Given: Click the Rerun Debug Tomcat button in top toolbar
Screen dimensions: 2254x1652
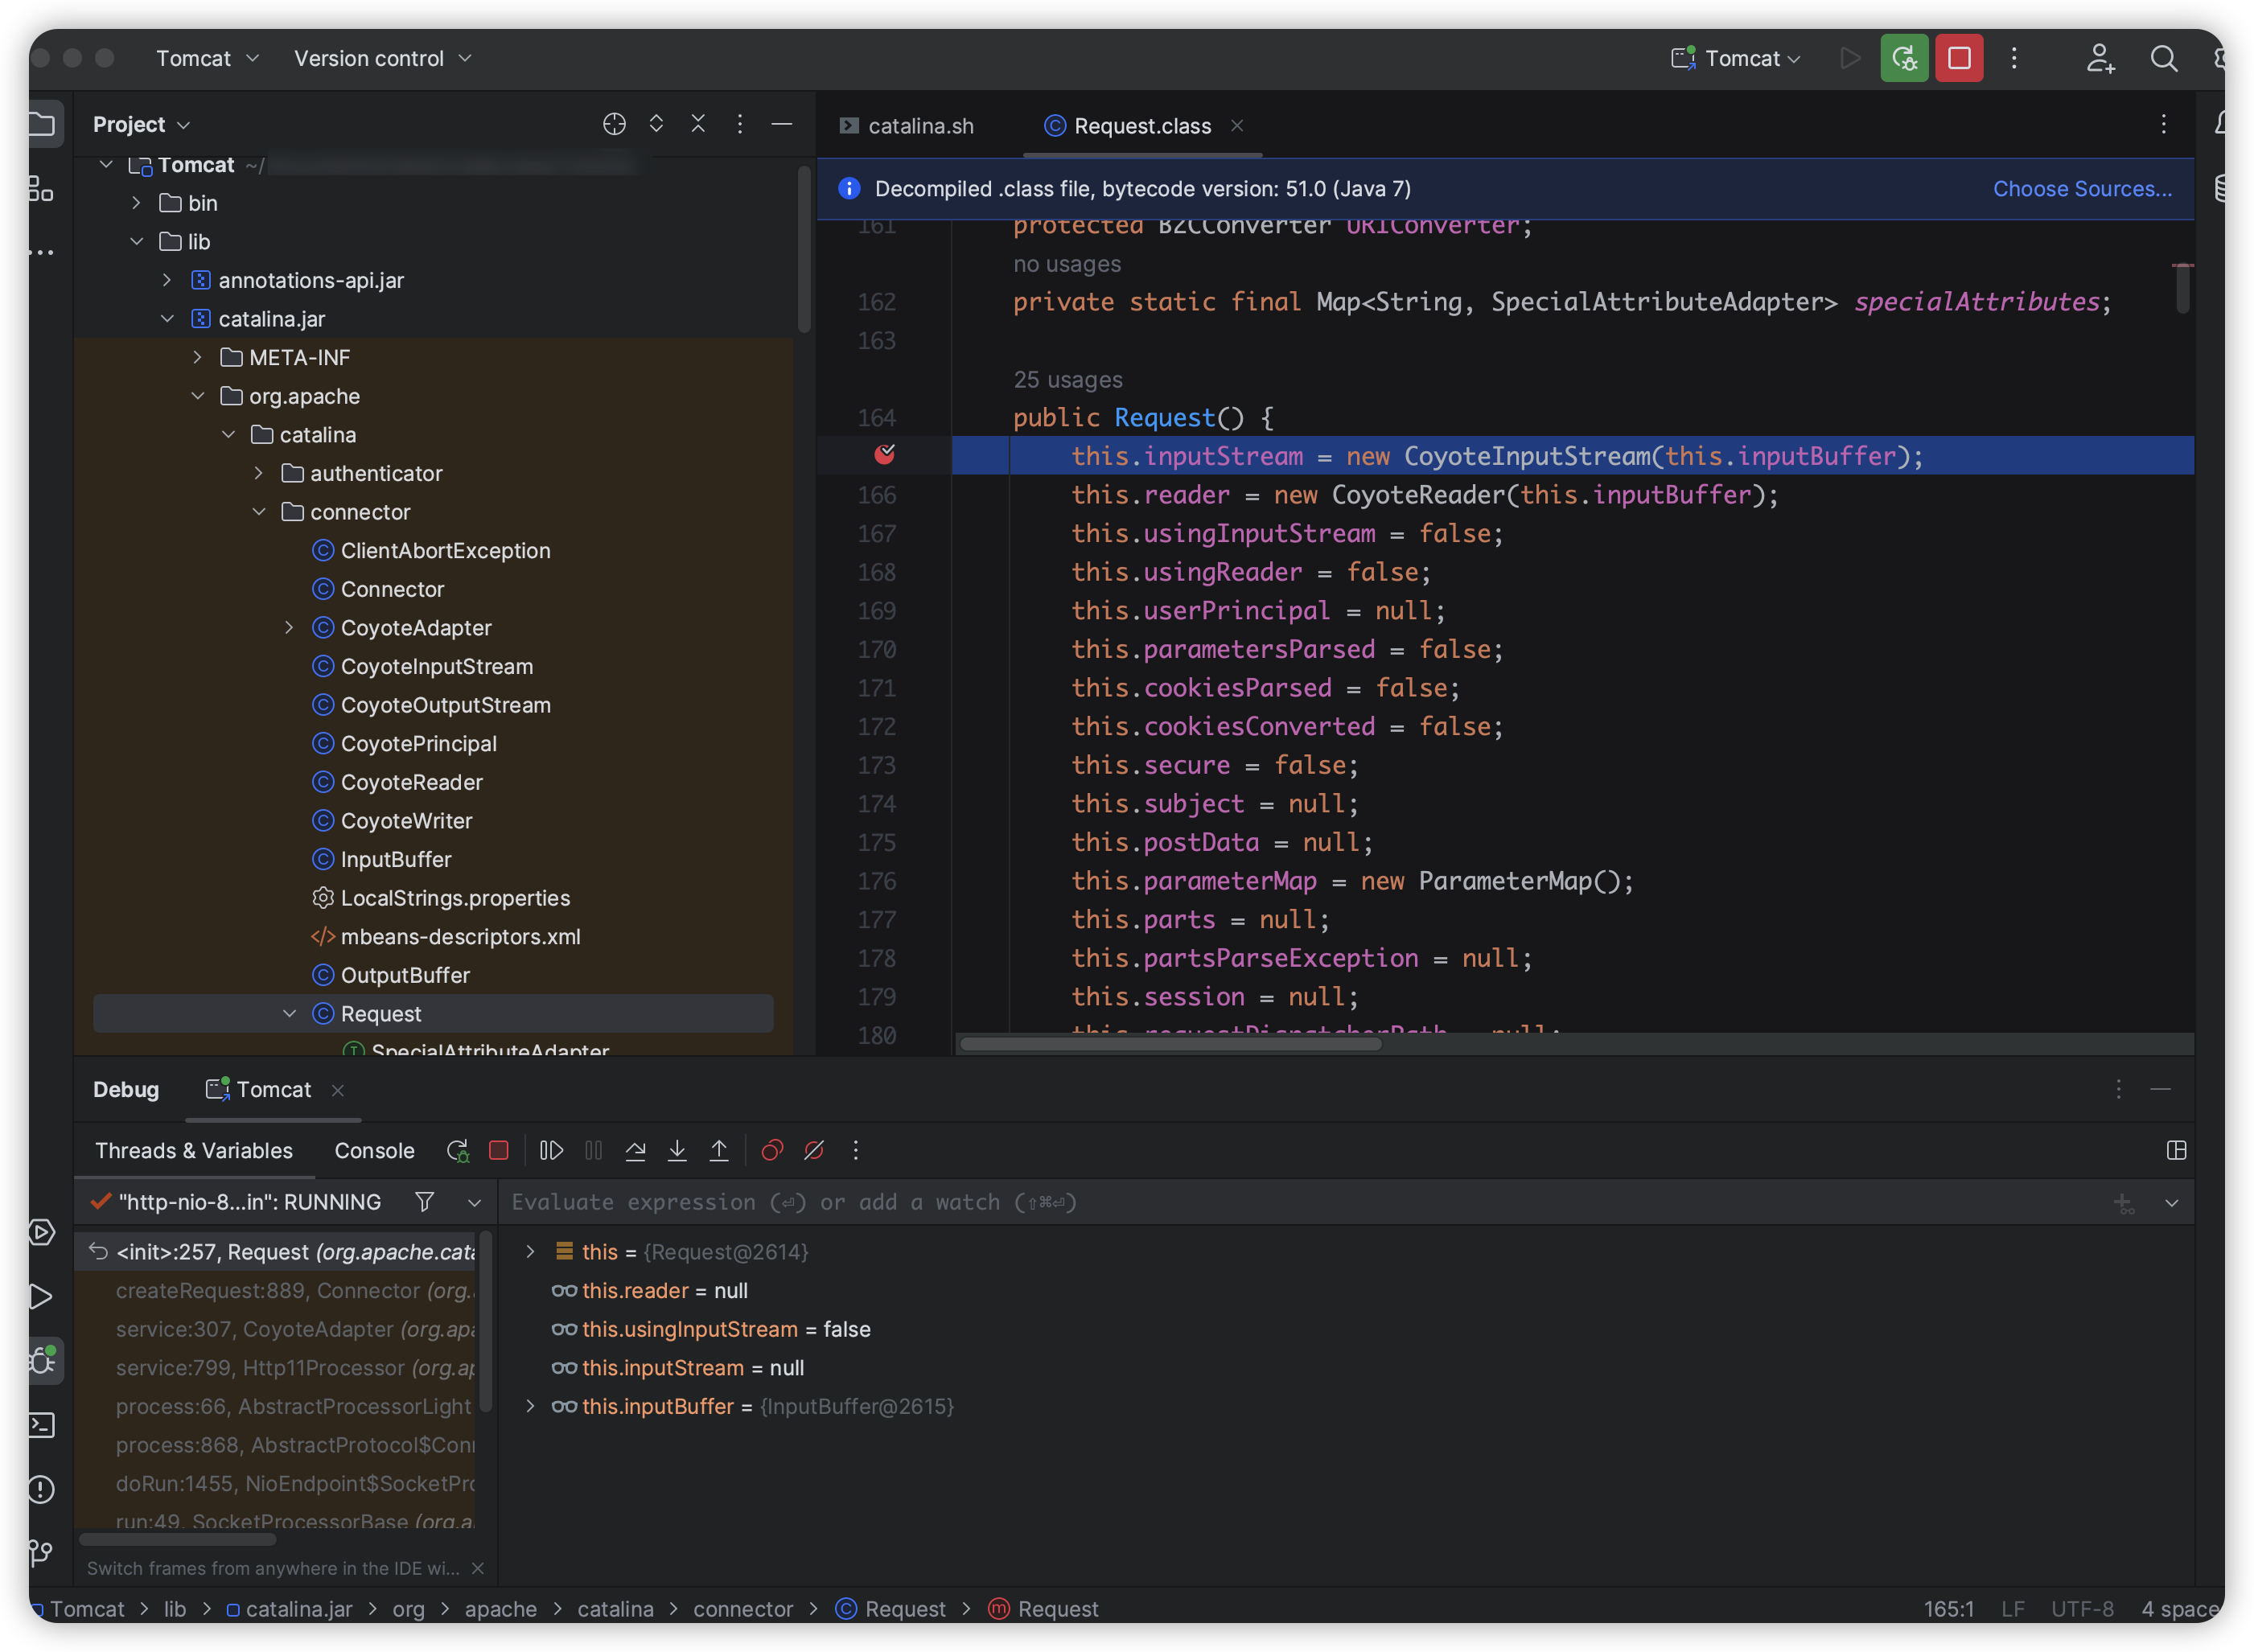Looking at the screenshot, I should [1903, 58].
